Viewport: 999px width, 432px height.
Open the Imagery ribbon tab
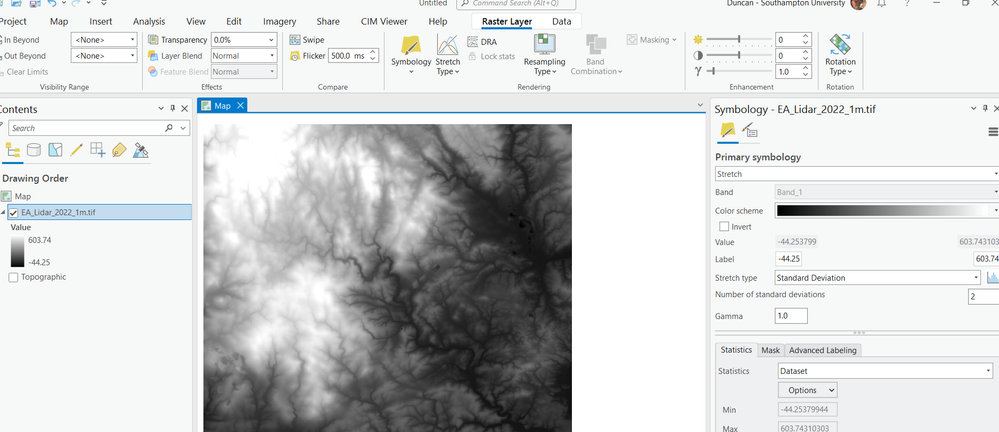pyautogui.click(x=279, y=22)
